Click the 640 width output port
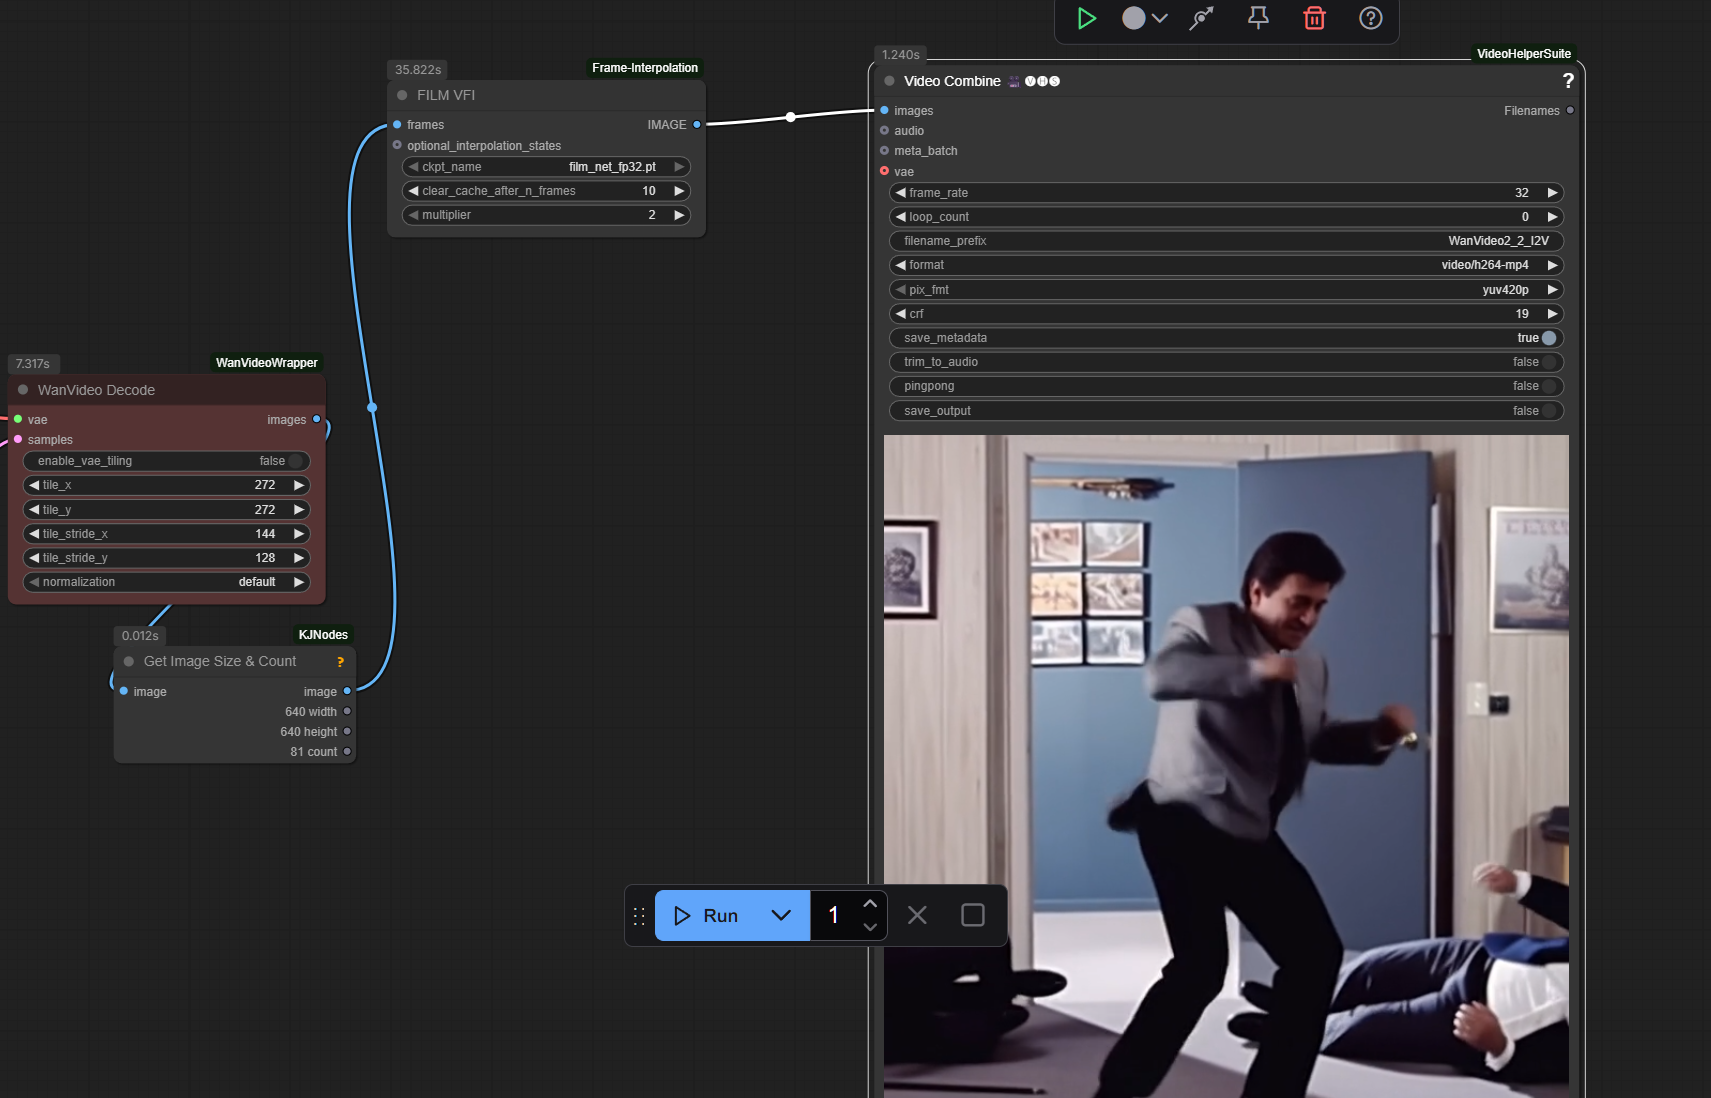 [x=347, y=711]
